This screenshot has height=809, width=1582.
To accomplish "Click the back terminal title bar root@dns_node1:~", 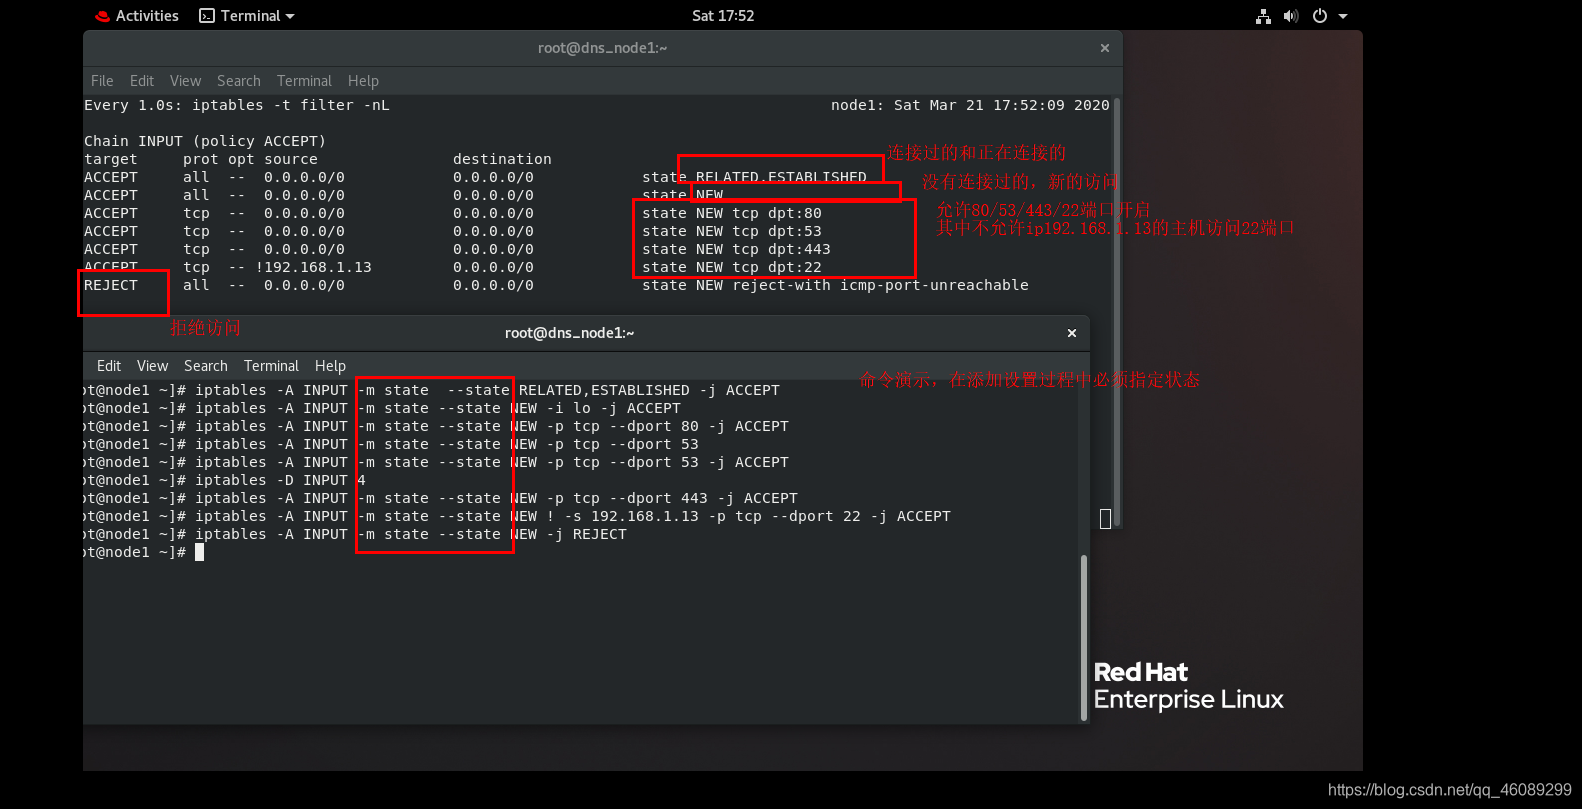I will 603,48.
